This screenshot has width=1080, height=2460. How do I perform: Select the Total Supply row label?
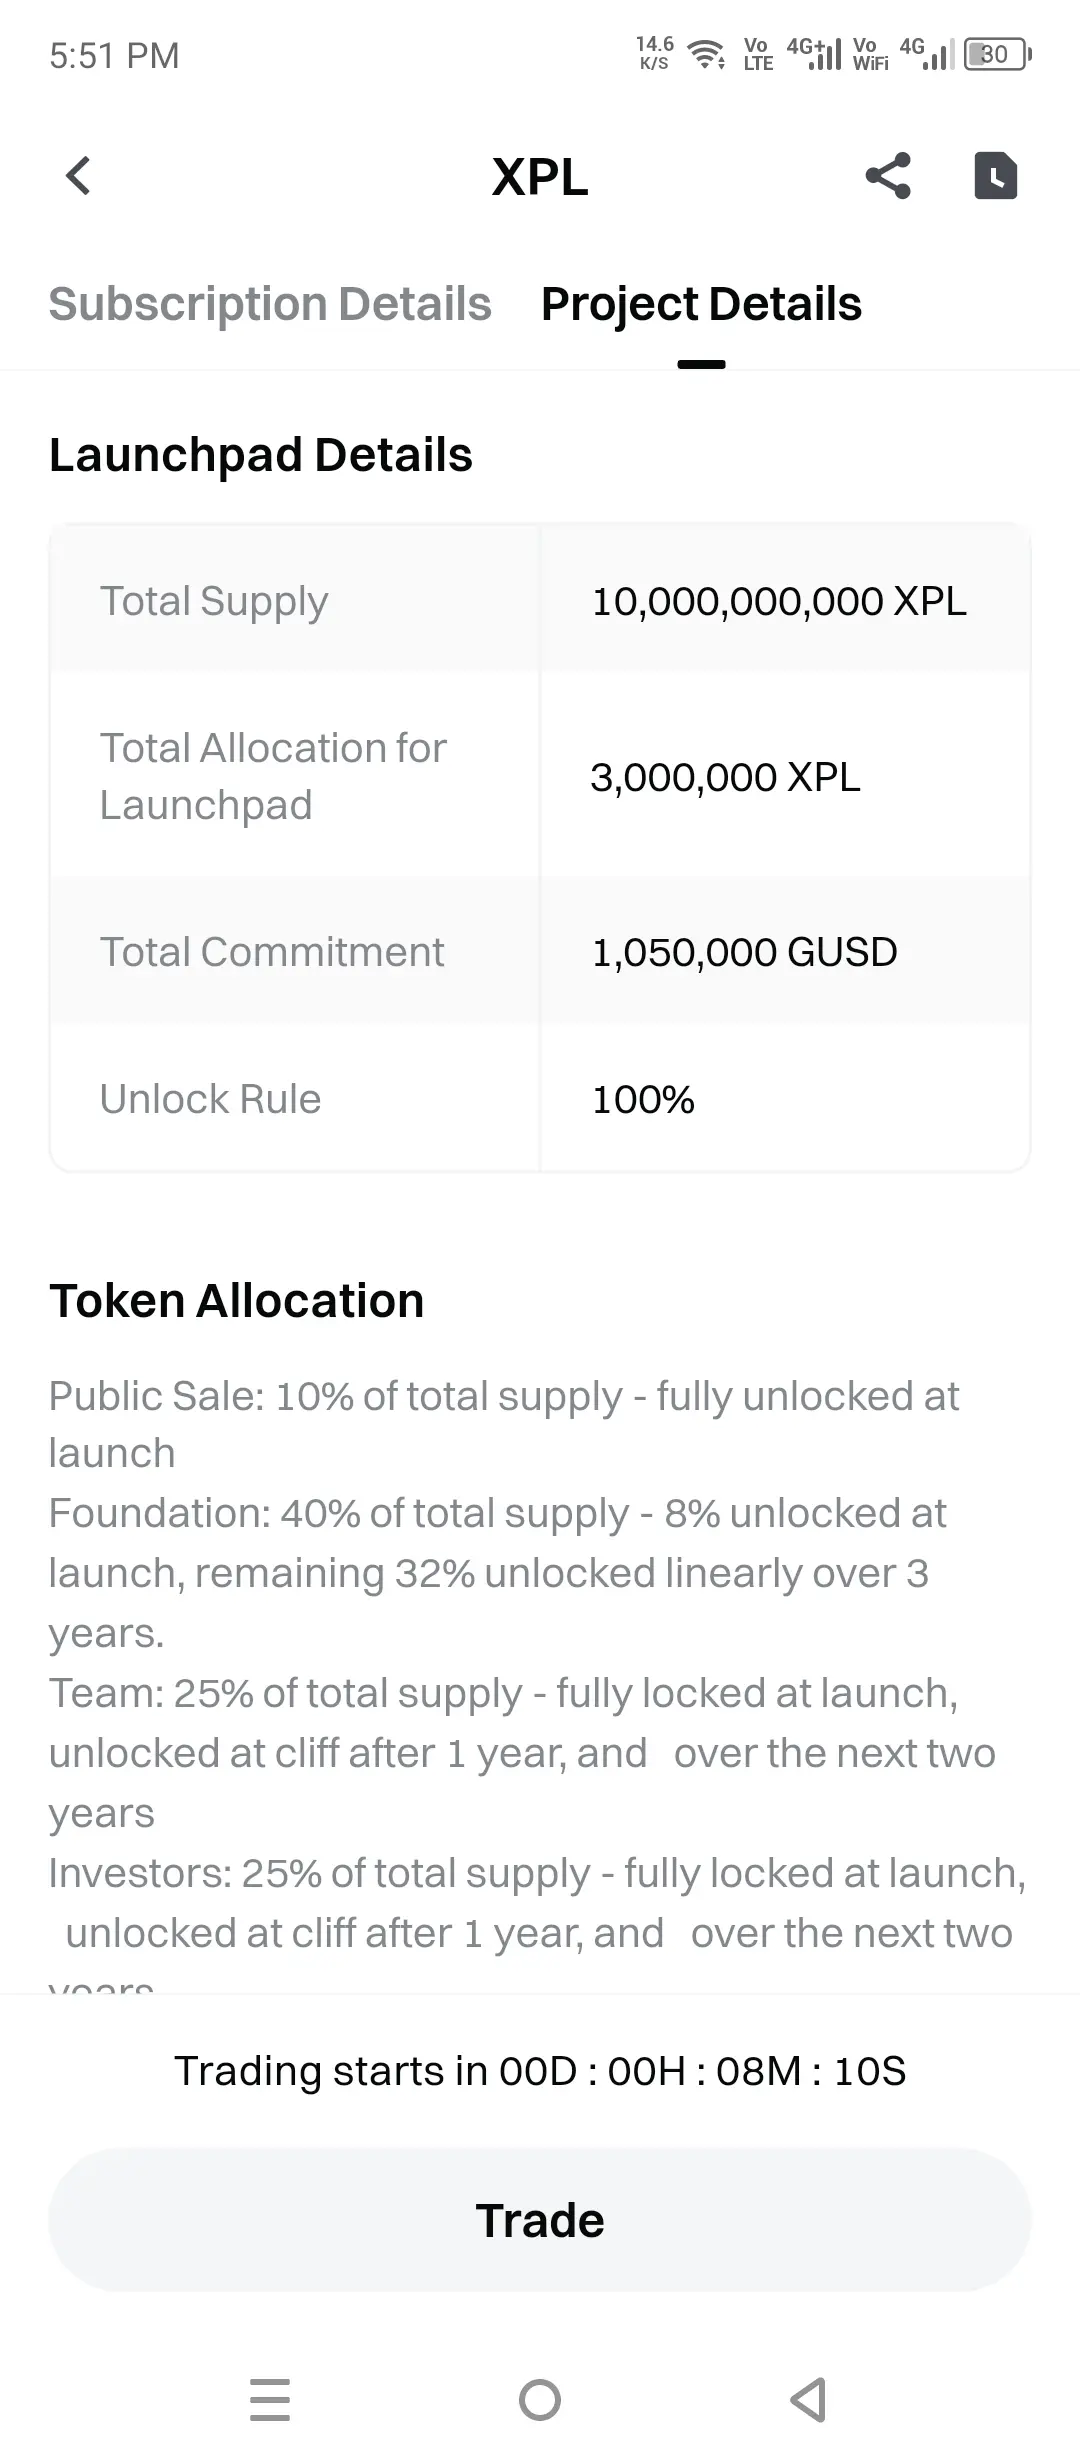(x=213, y=601)
